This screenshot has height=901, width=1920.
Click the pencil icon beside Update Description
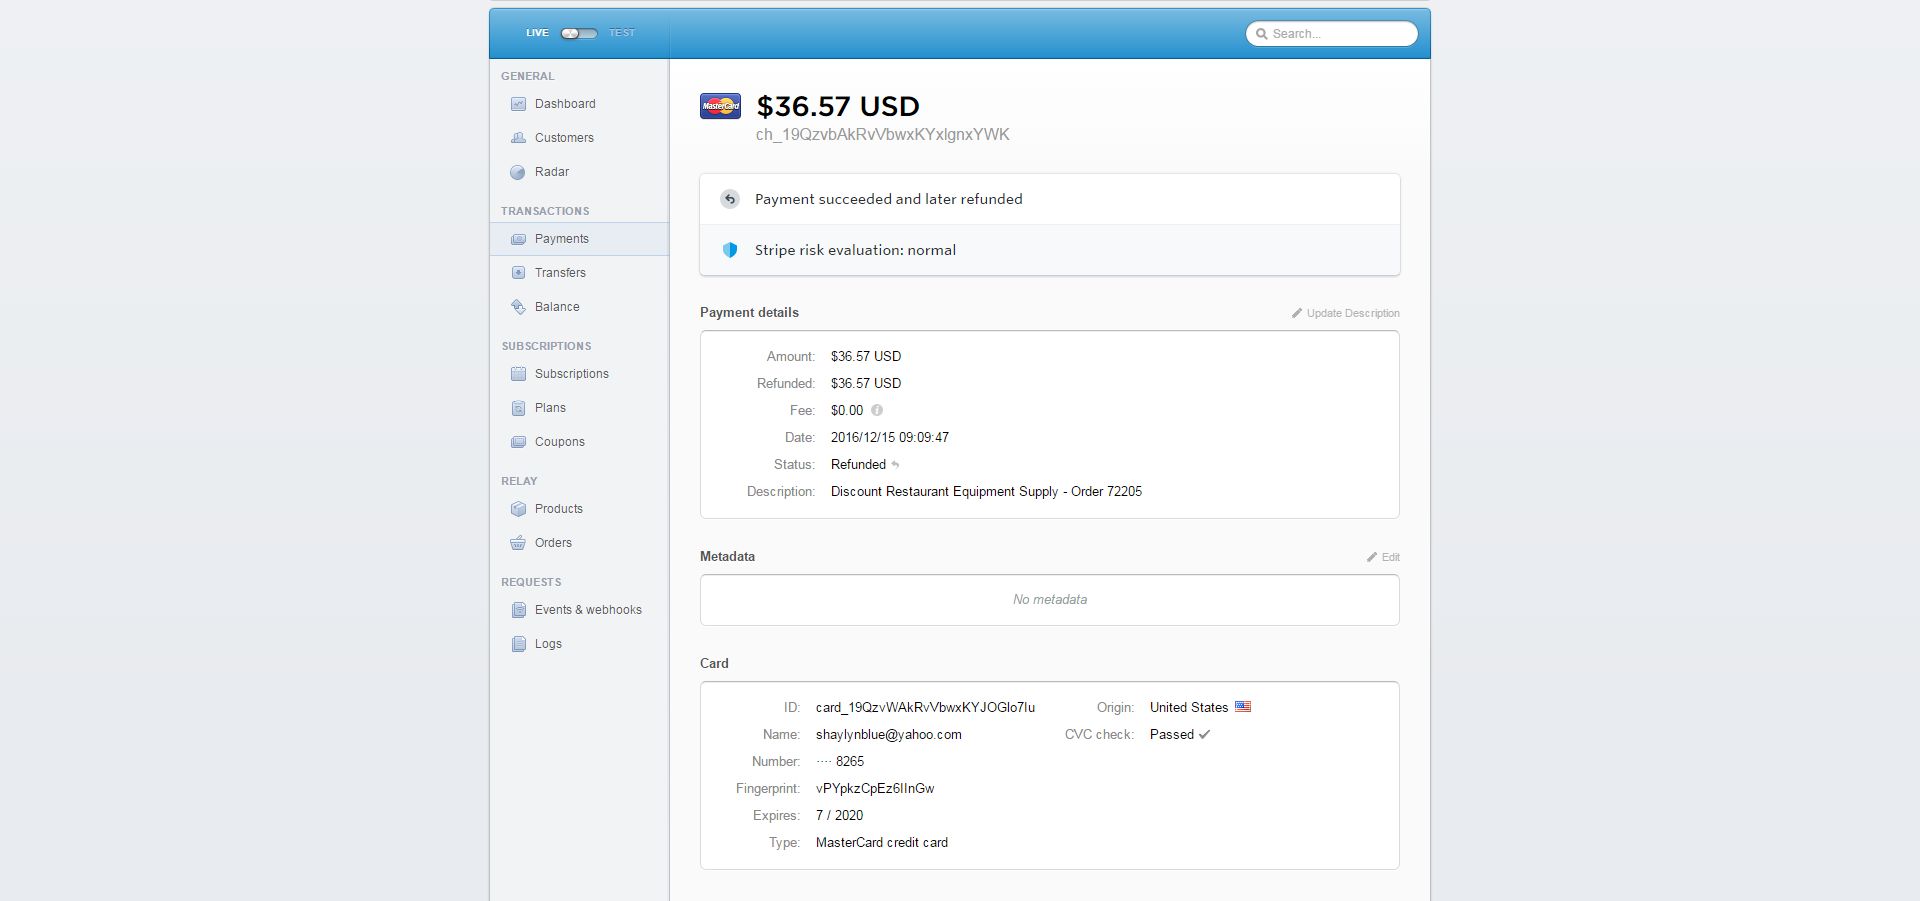1297,313
